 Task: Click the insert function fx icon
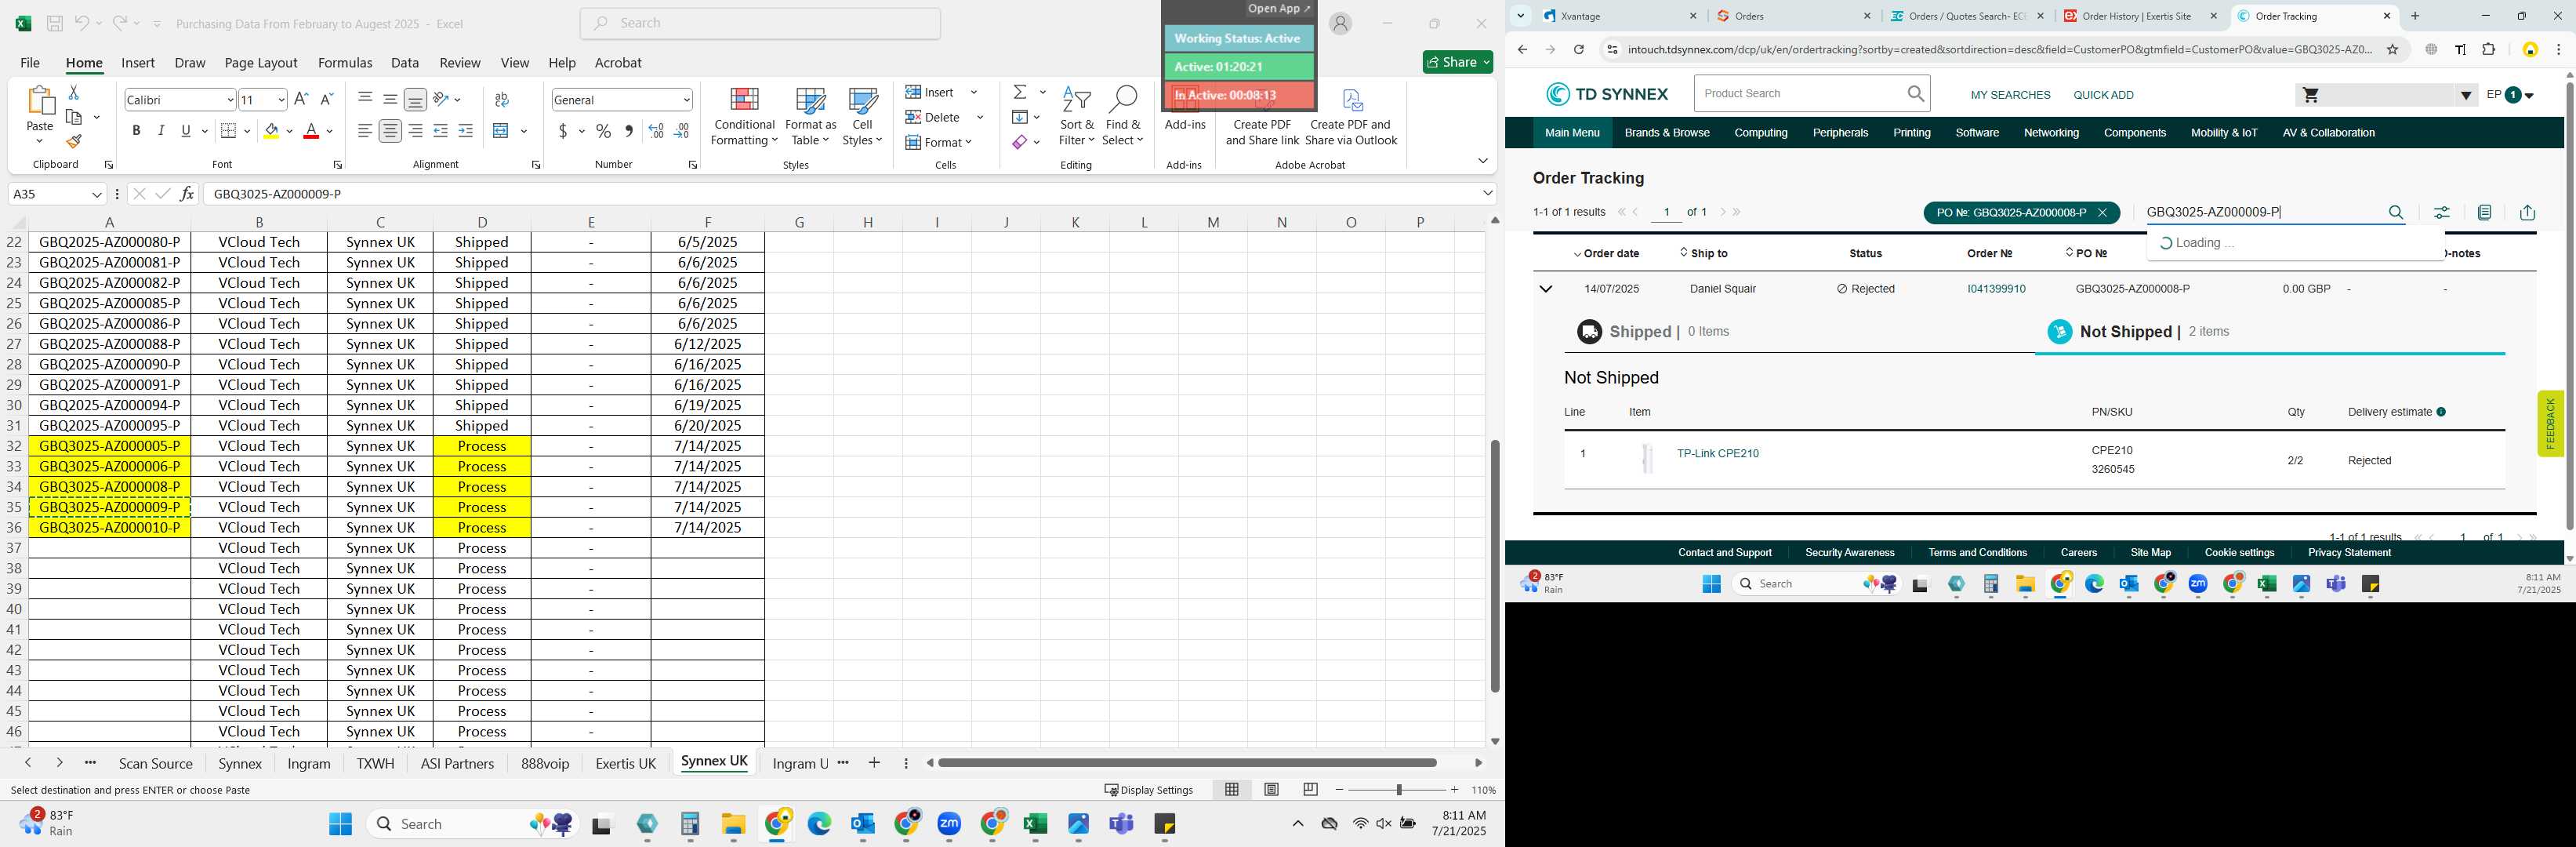point(187,194)
